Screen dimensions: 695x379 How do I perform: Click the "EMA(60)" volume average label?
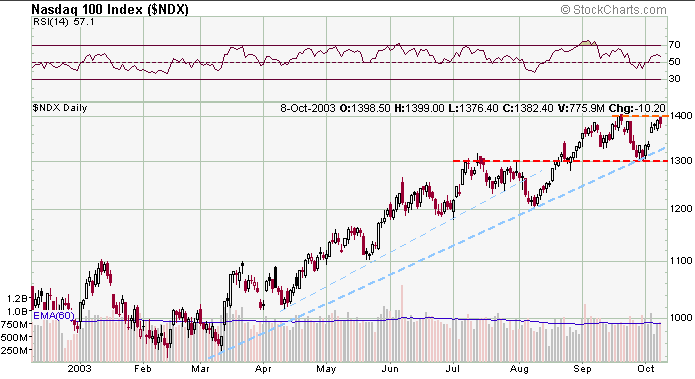pos(54,316)
